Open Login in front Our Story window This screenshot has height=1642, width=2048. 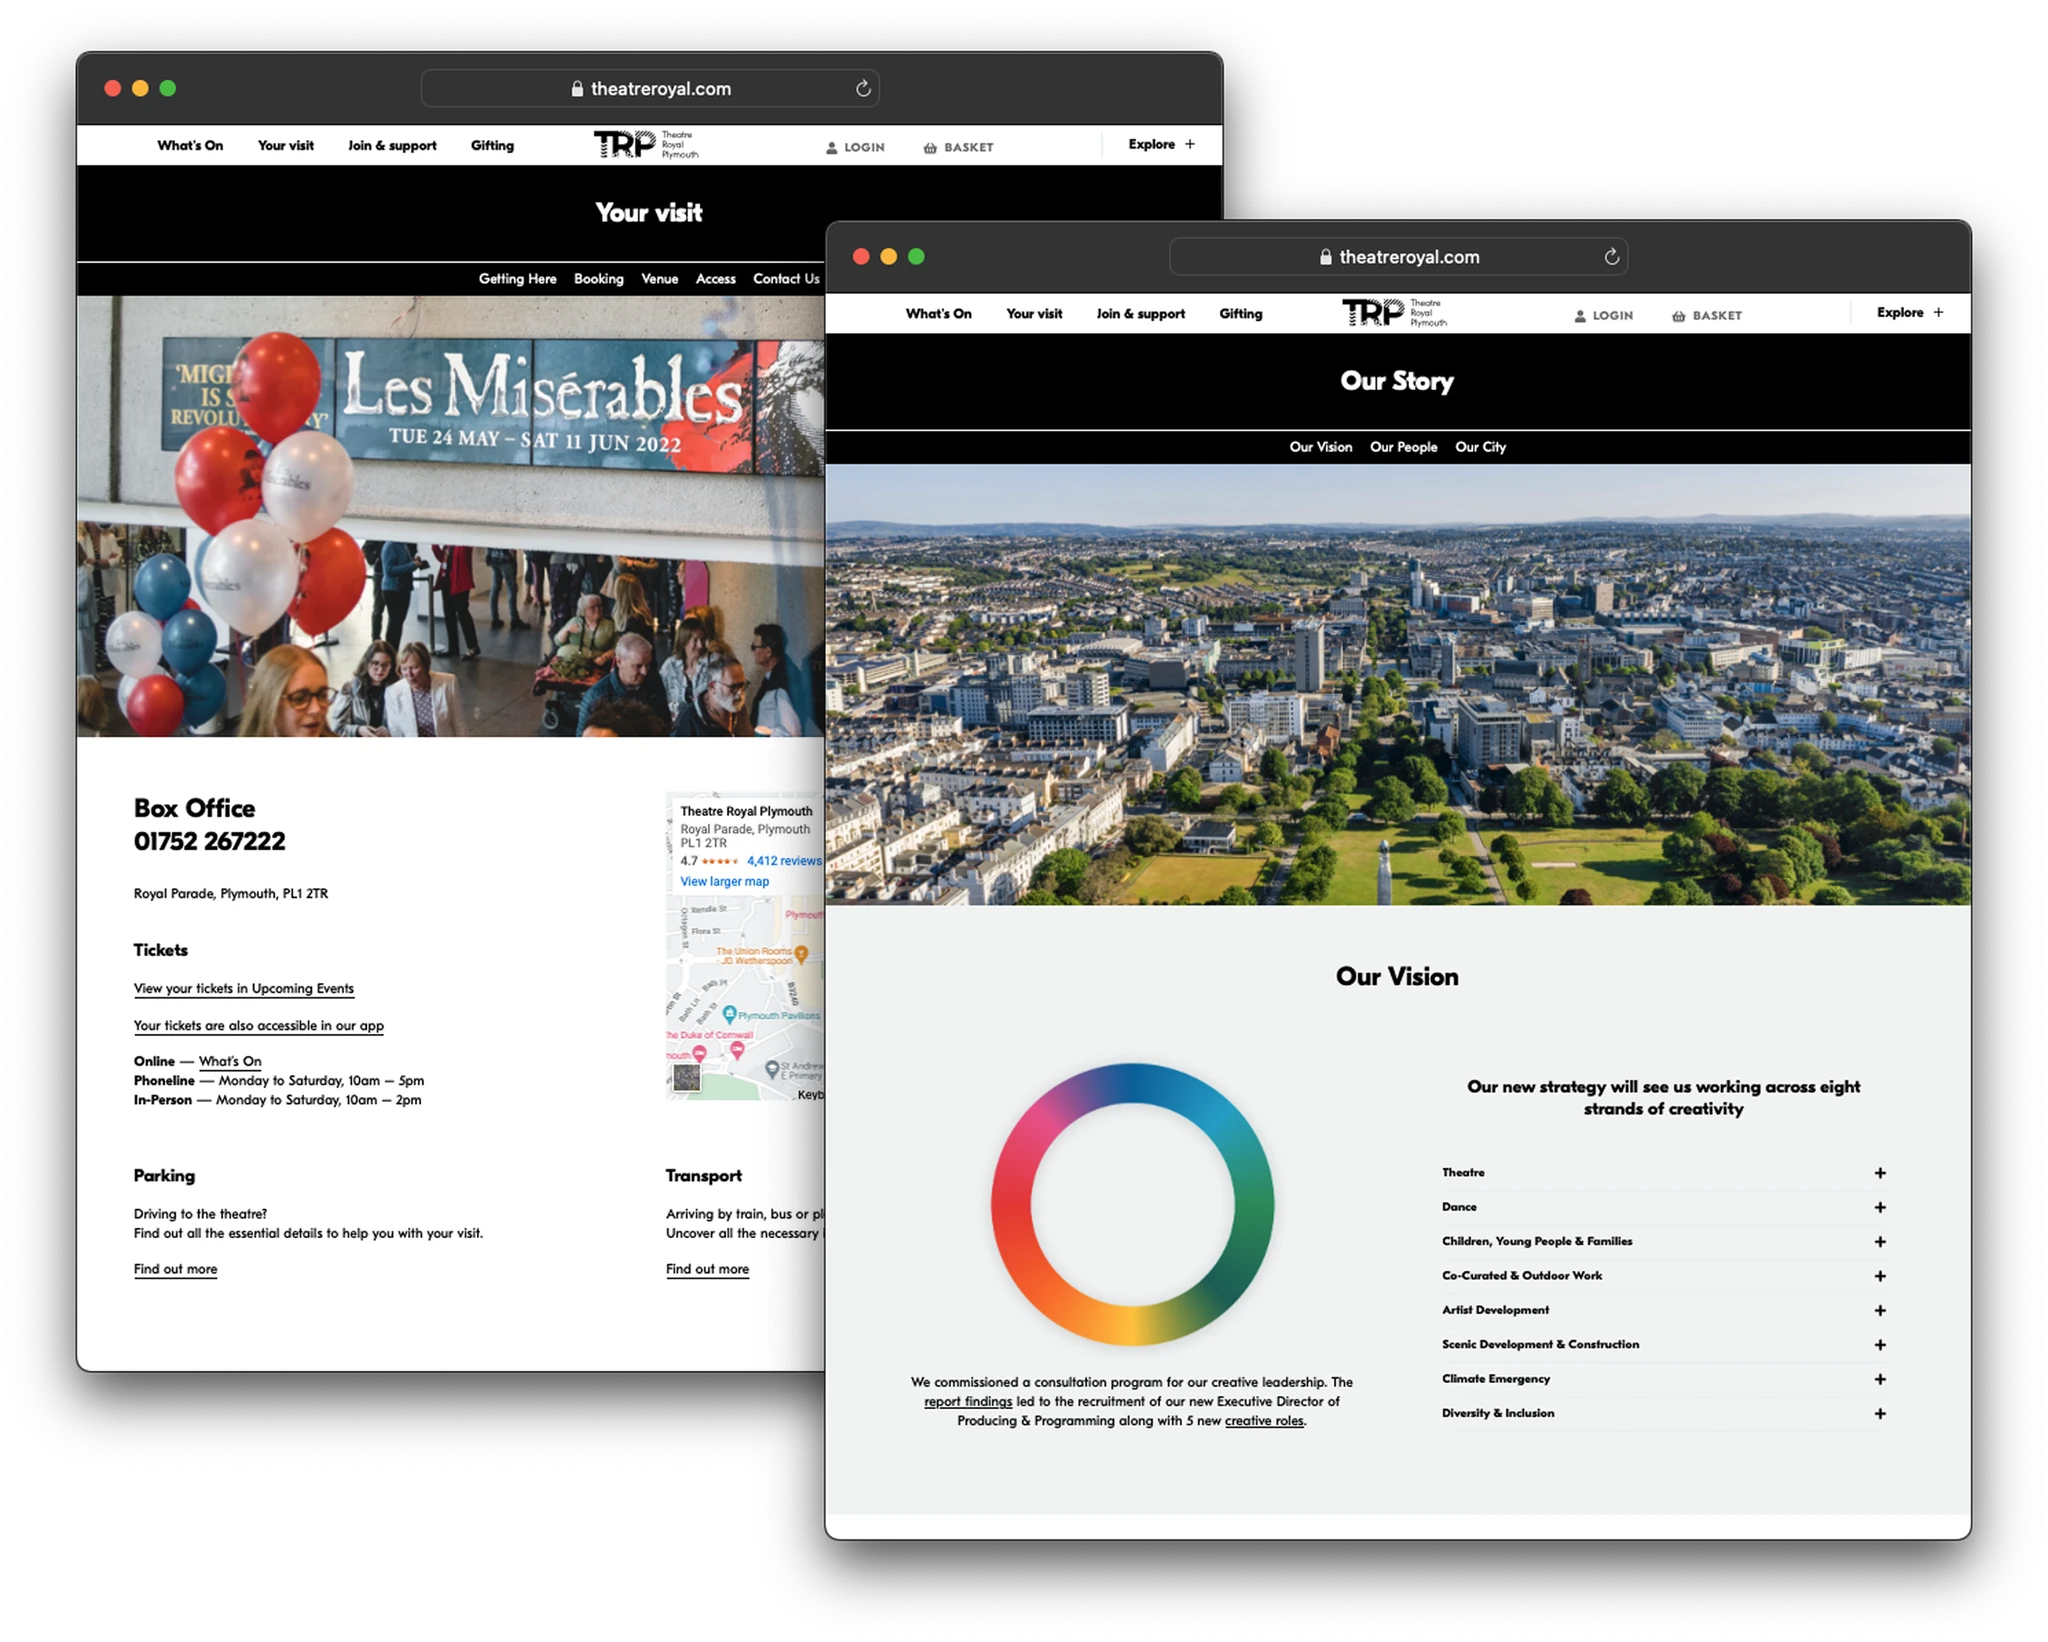coord(1603,315)
